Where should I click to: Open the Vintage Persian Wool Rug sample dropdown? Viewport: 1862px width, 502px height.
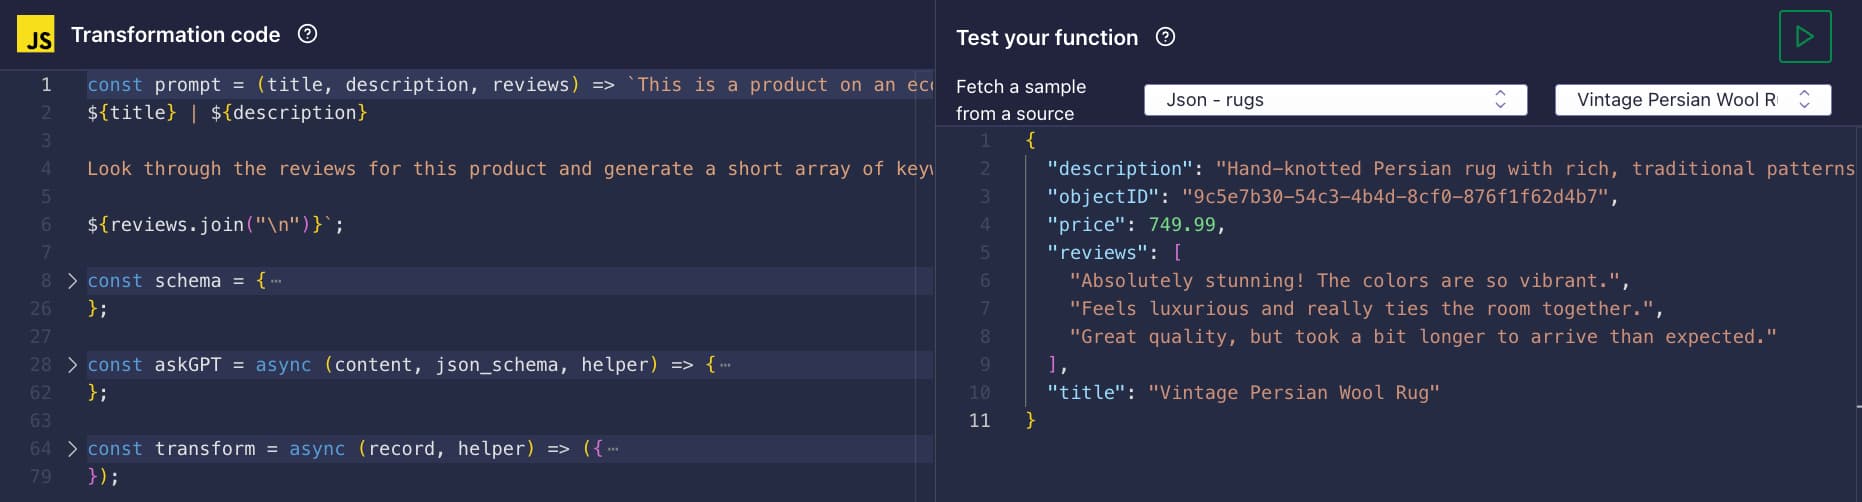[1693, 100]
